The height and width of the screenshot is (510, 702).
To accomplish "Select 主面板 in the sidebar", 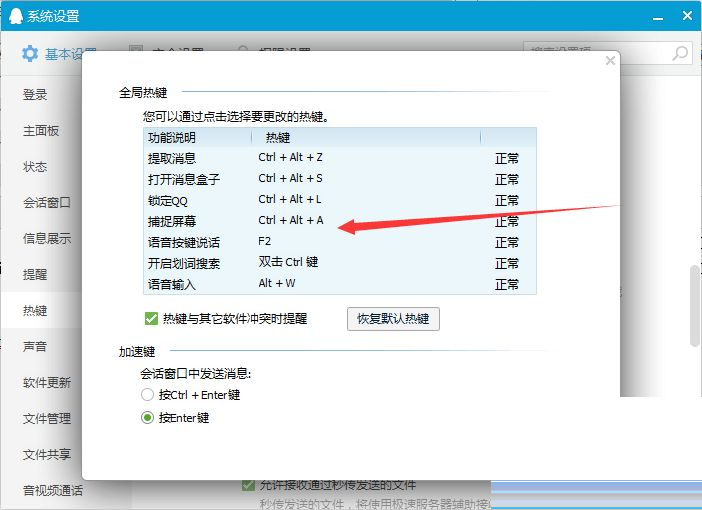I will (x=41, y=130).
